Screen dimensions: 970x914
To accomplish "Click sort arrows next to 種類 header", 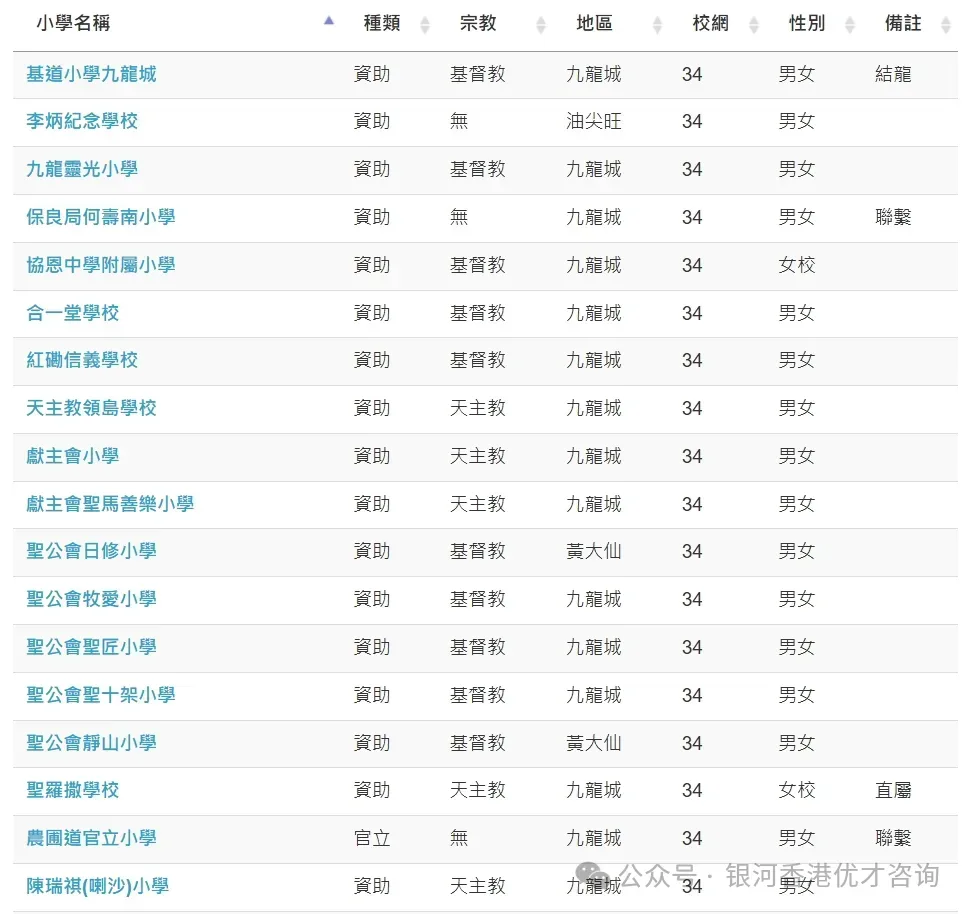I will [x=425, y=25].
